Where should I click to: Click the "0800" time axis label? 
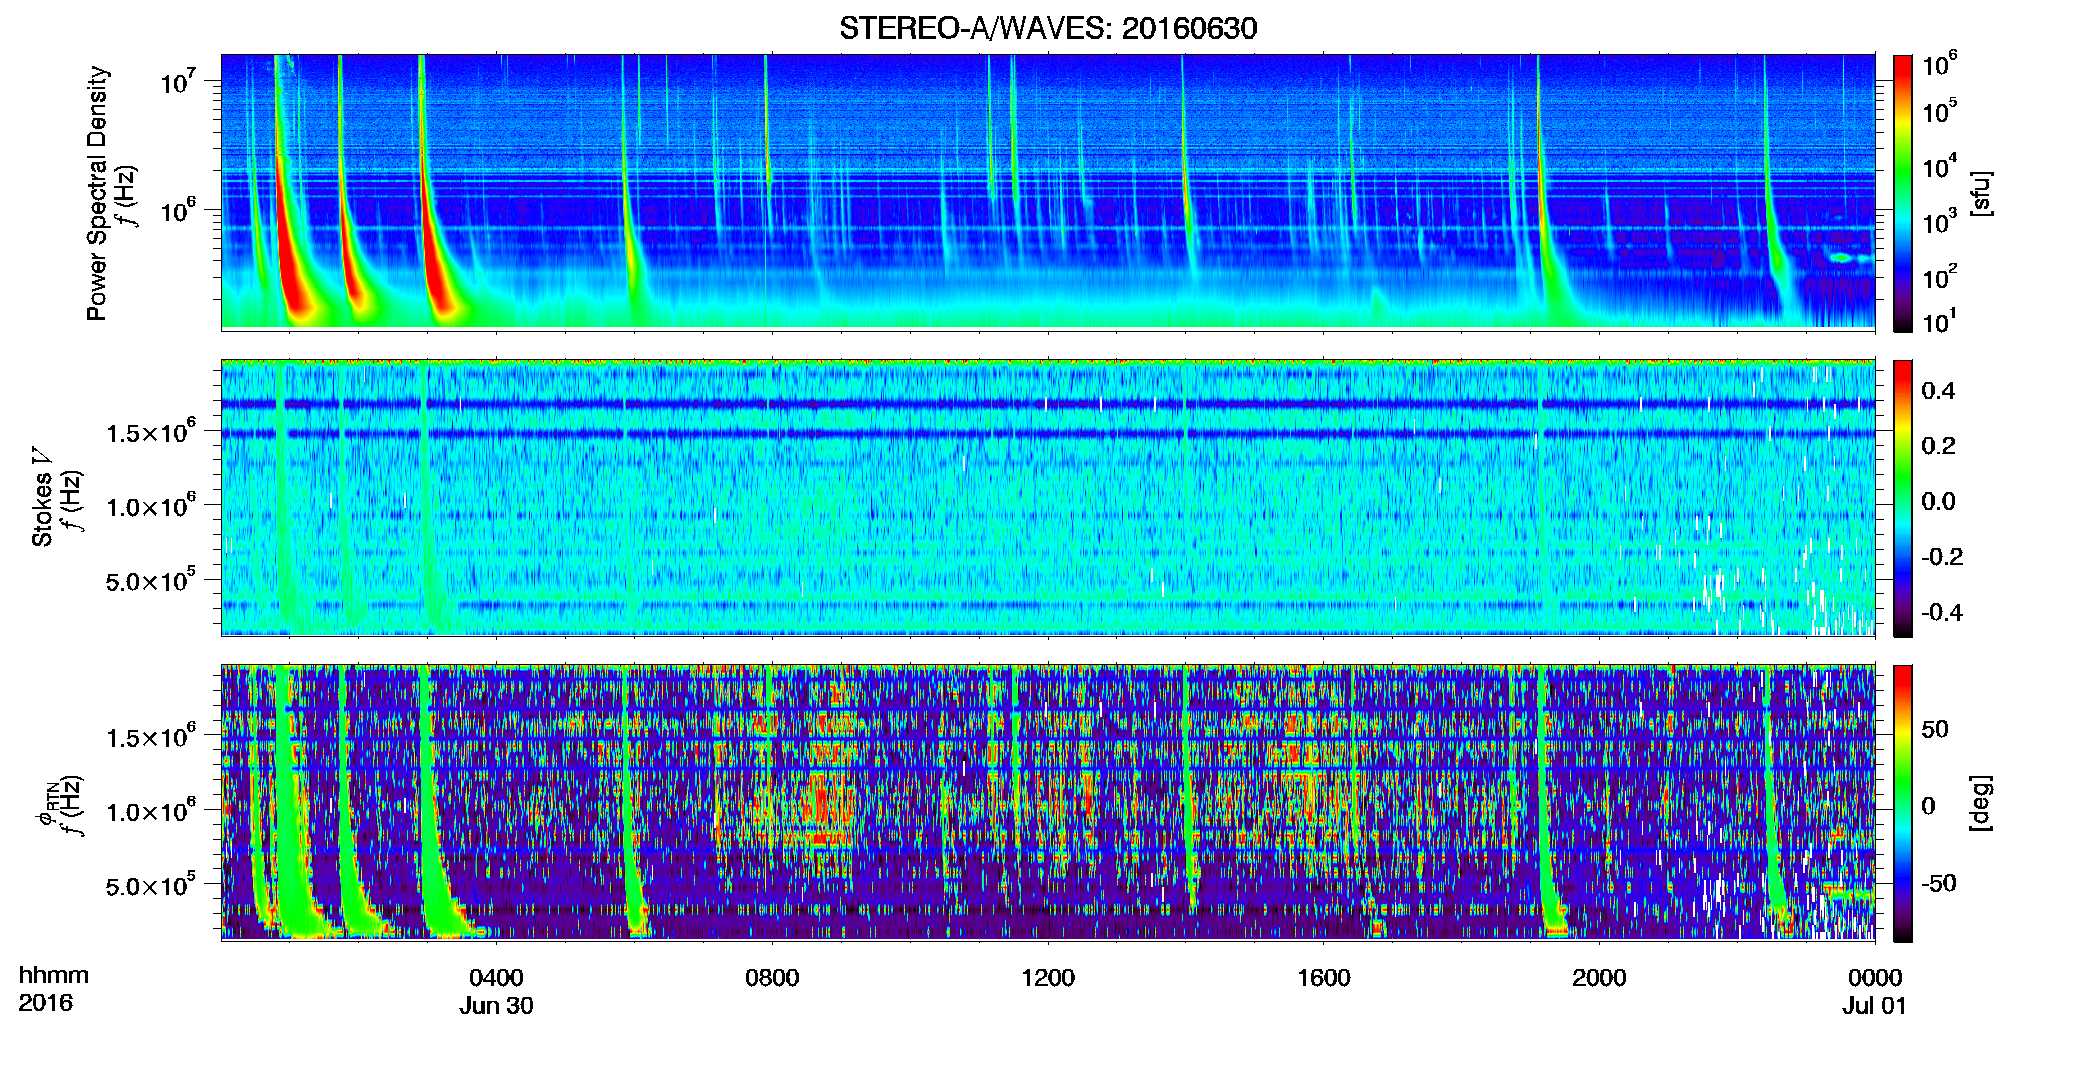(x=772, y=977)
